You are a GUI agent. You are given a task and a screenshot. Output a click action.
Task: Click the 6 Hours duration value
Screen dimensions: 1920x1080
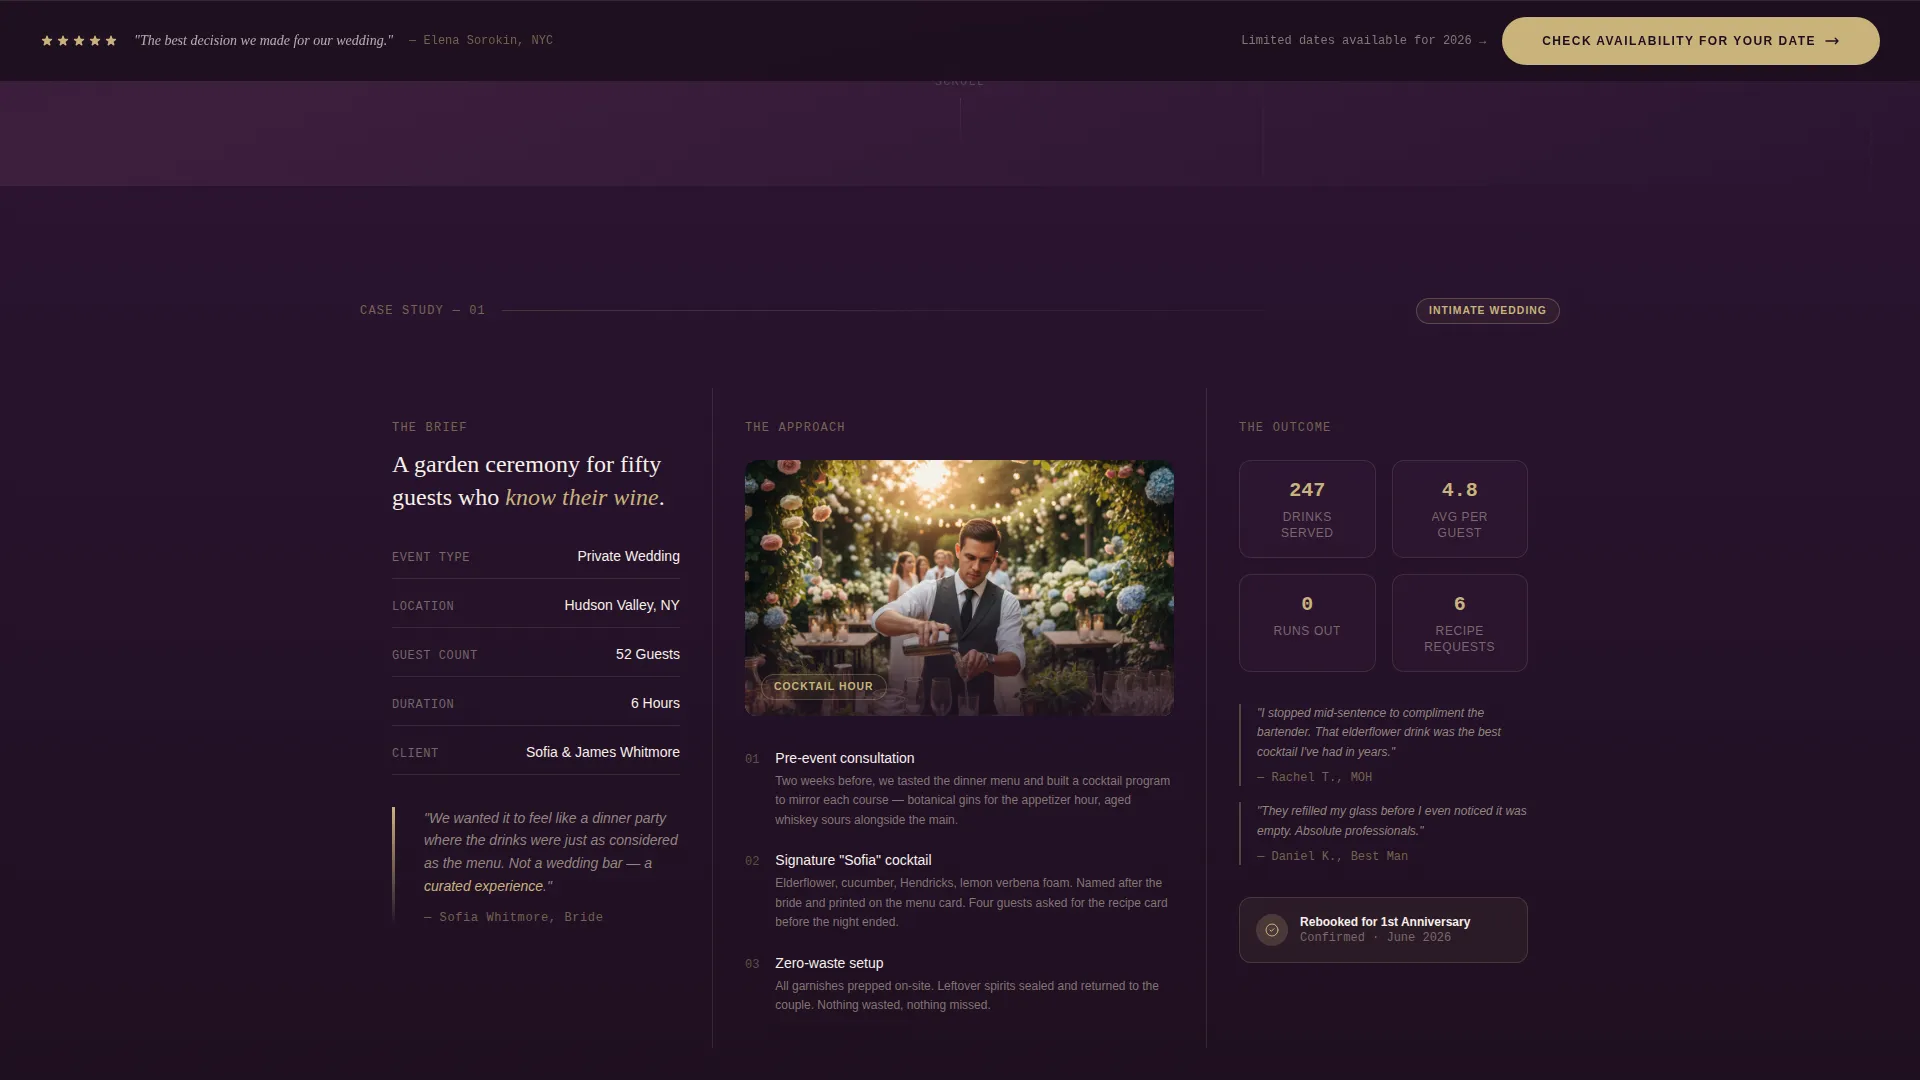(655, 704)
